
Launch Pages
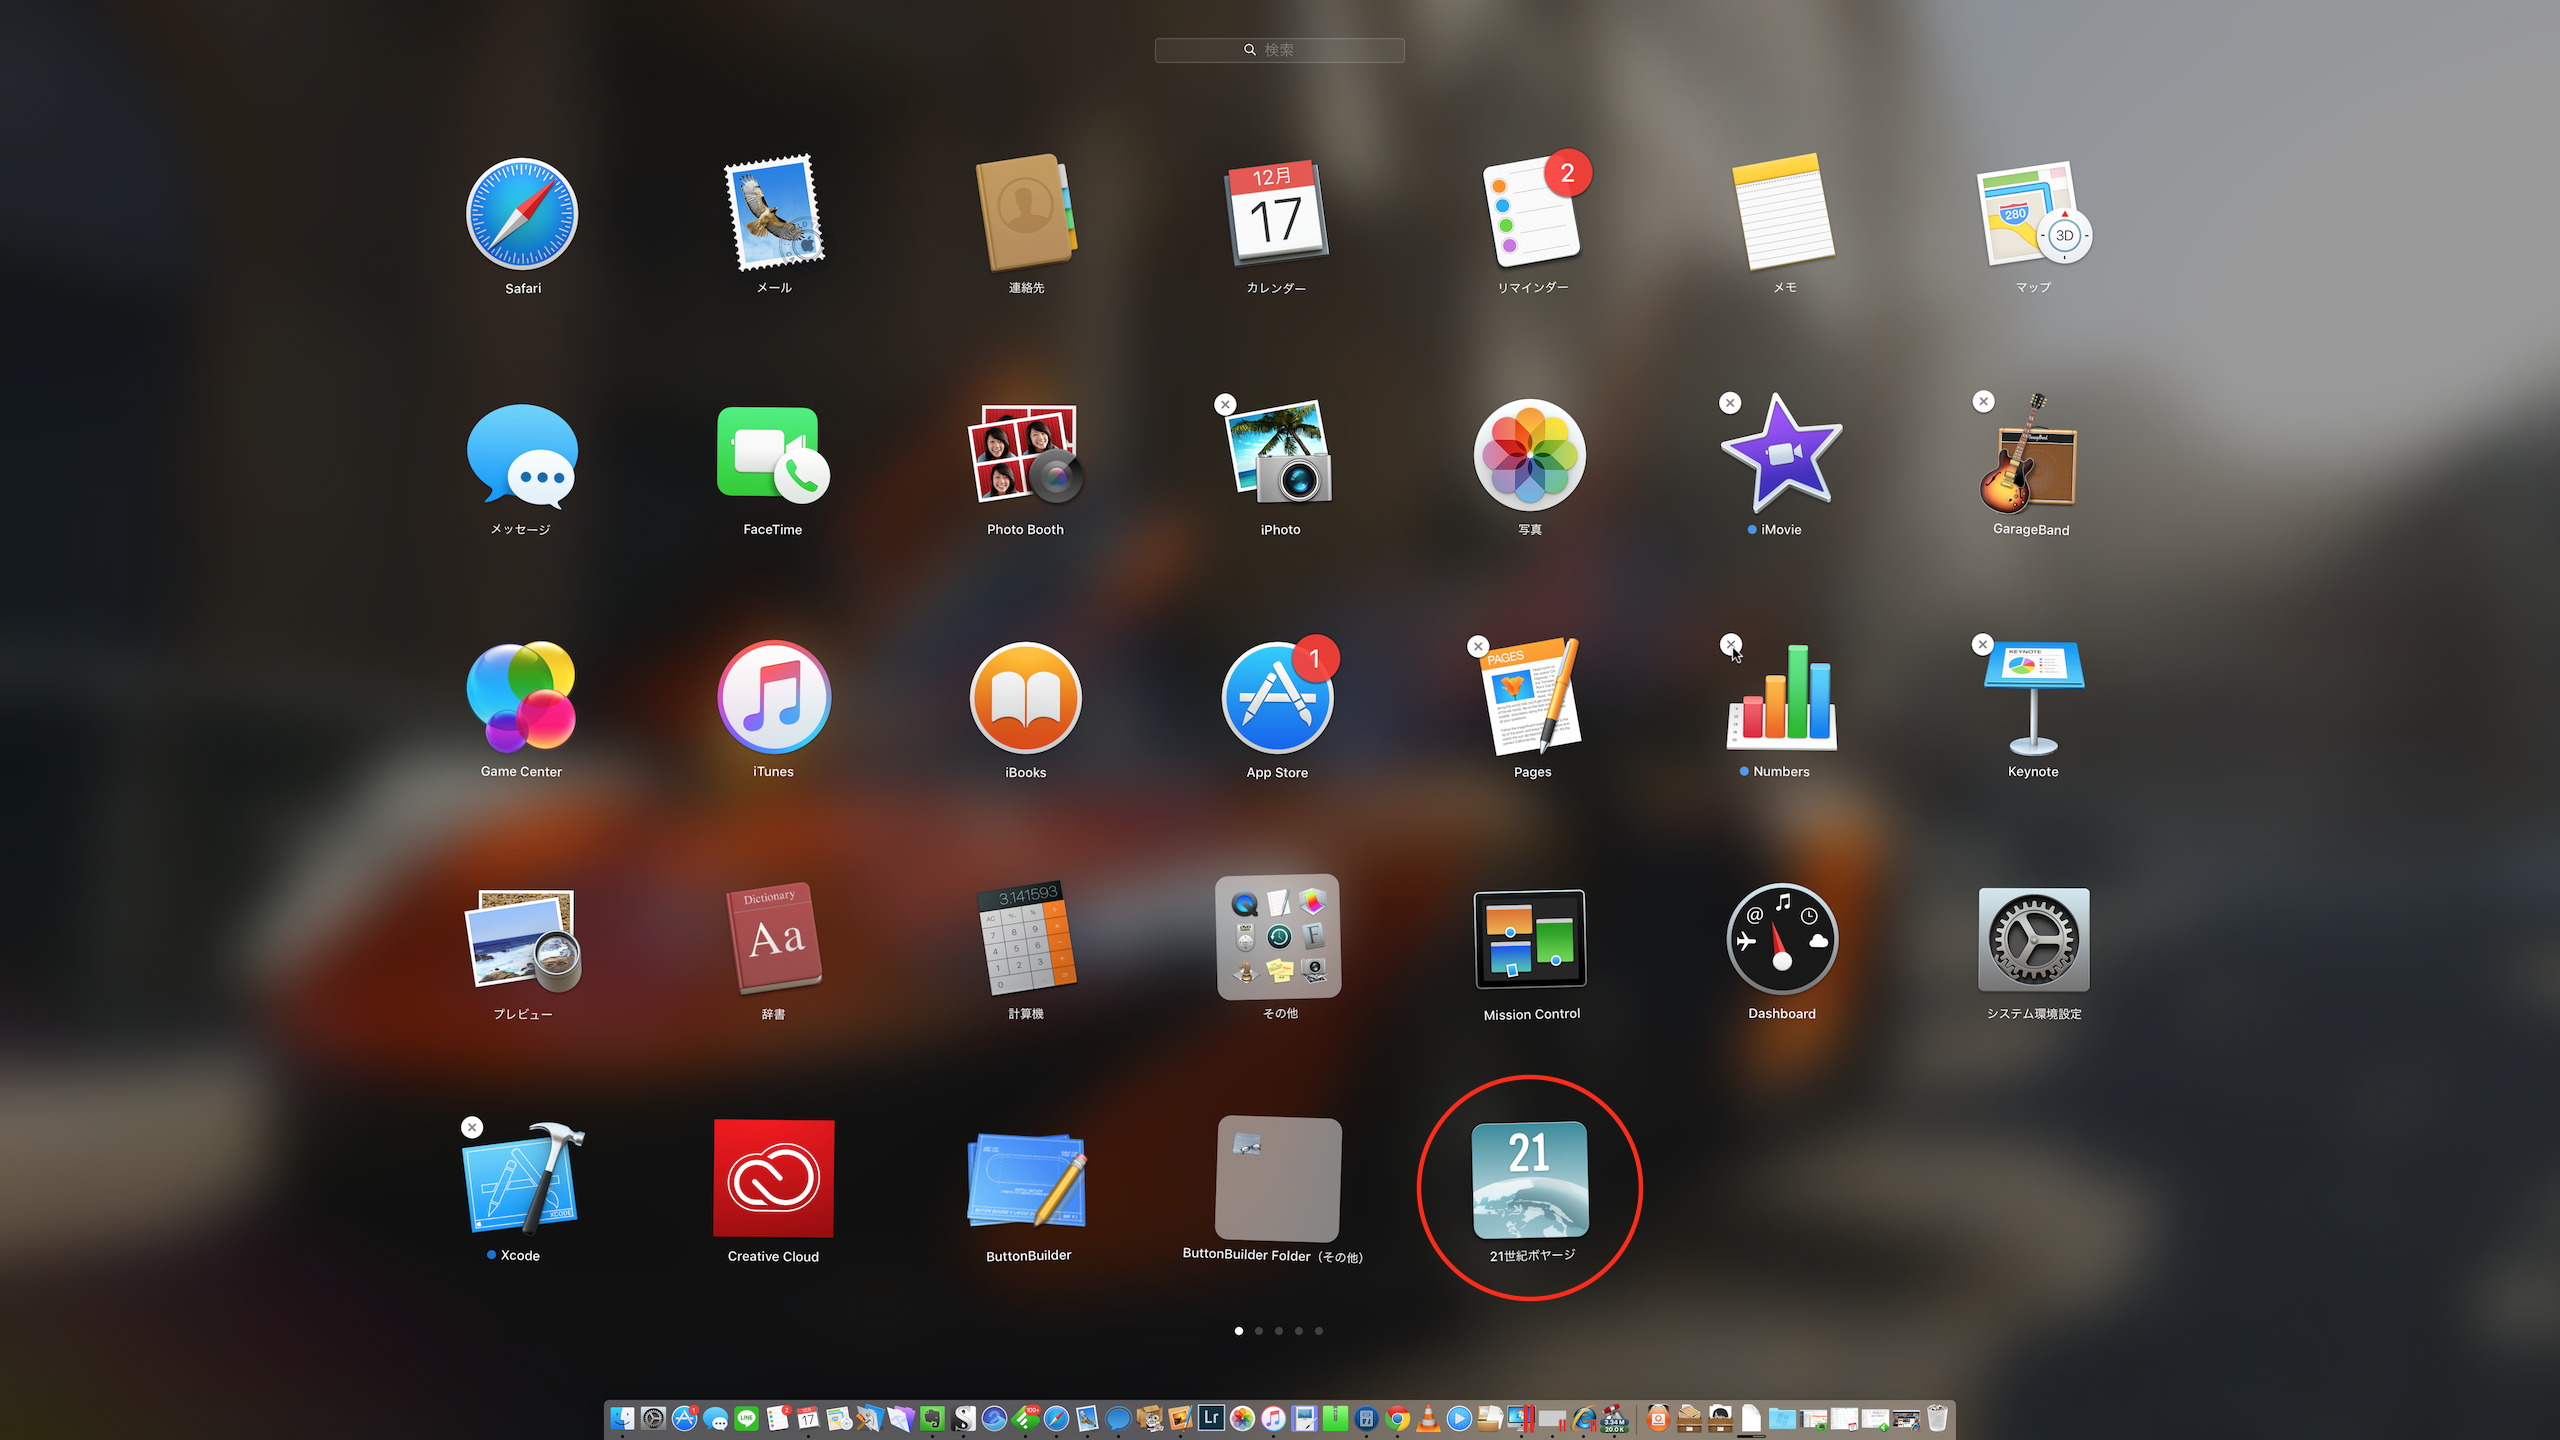(1532, 696)
